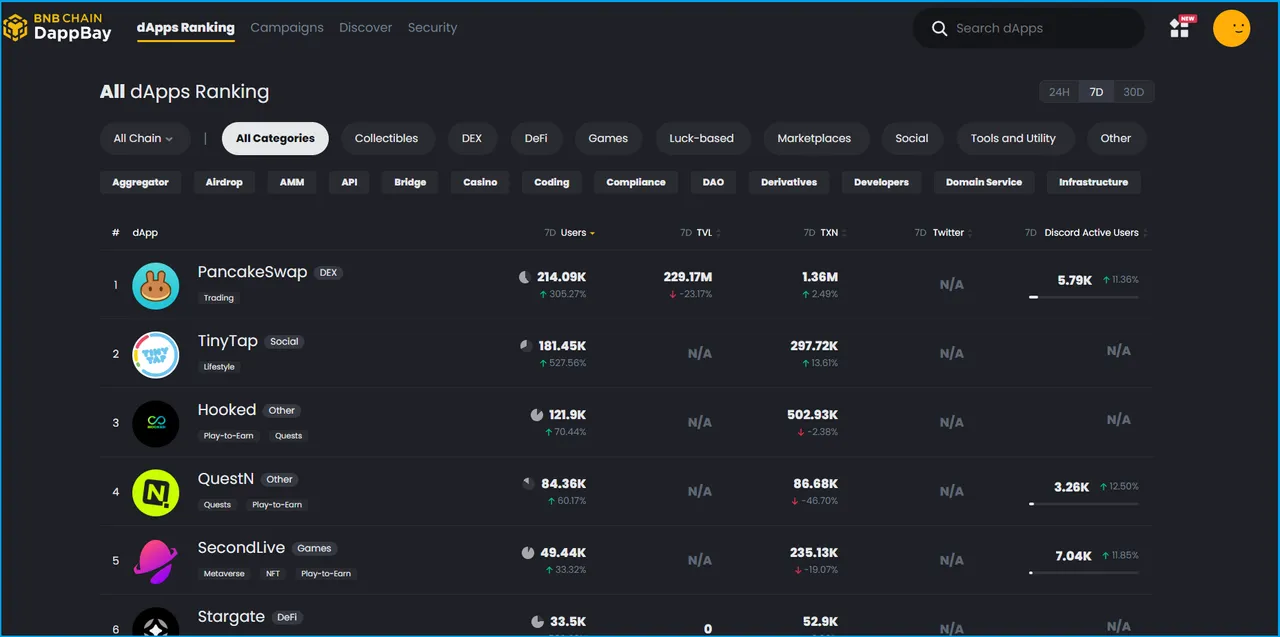Image resolution: width=1280 pixels, height=637 pixels.
Task: Open the Security tab
Action: pyautogui.click(x=432, y=28)
